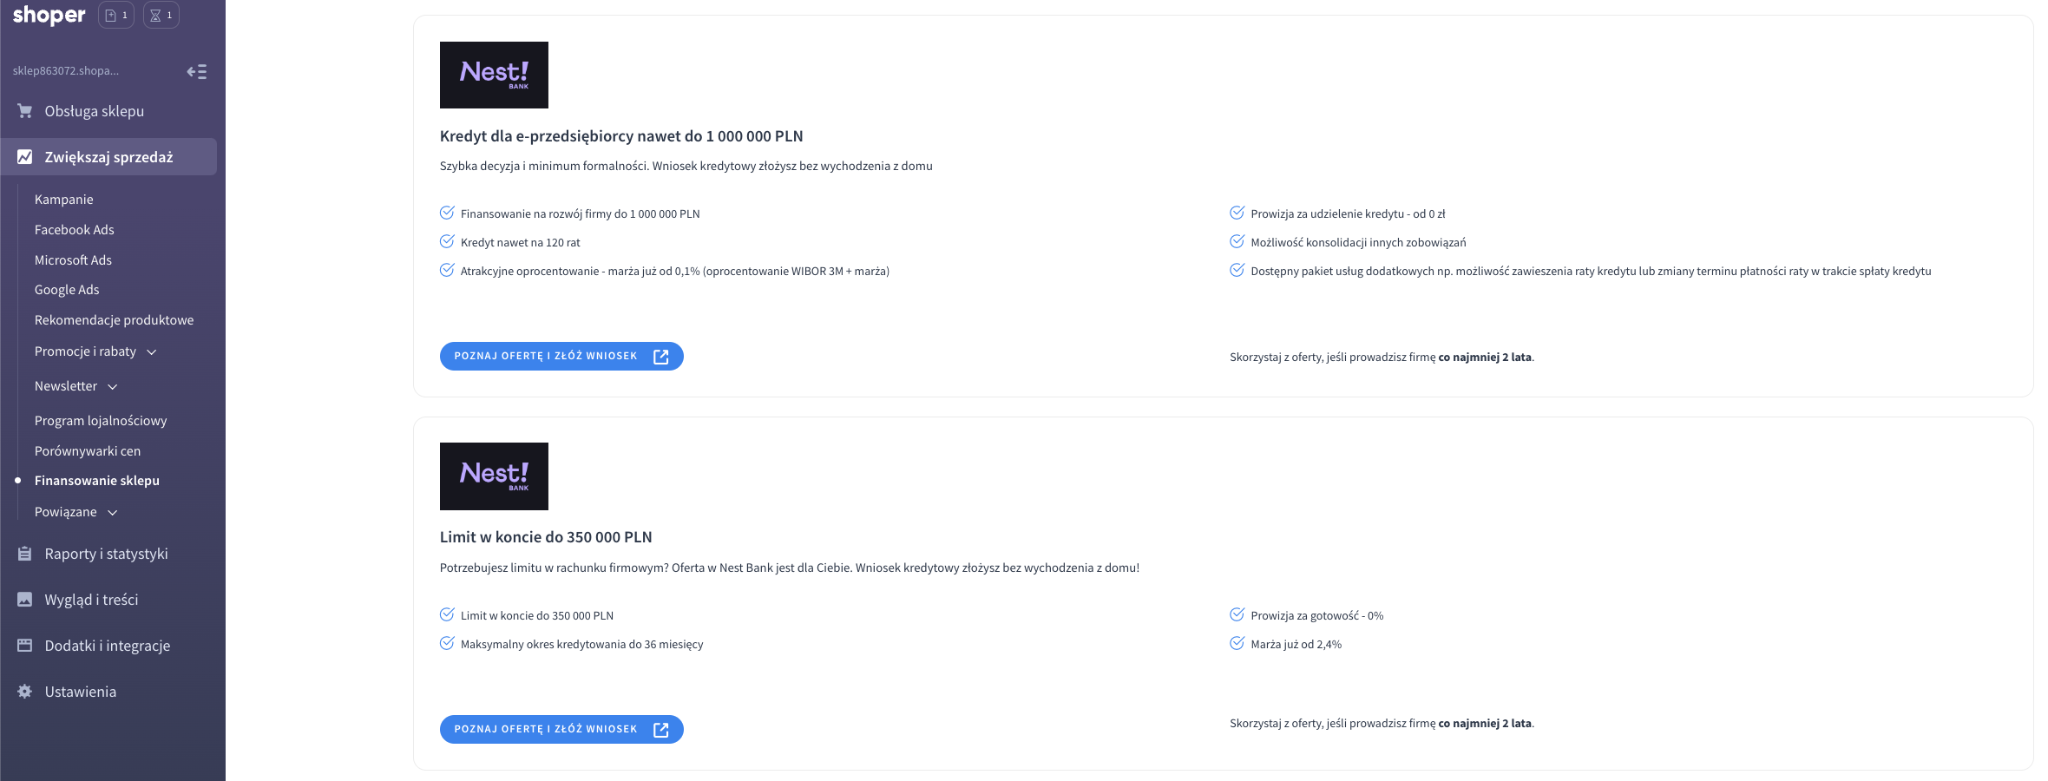2048x781 pixels.
Task: Go to Wygląd i treści section
Action: tap(91, 600)
